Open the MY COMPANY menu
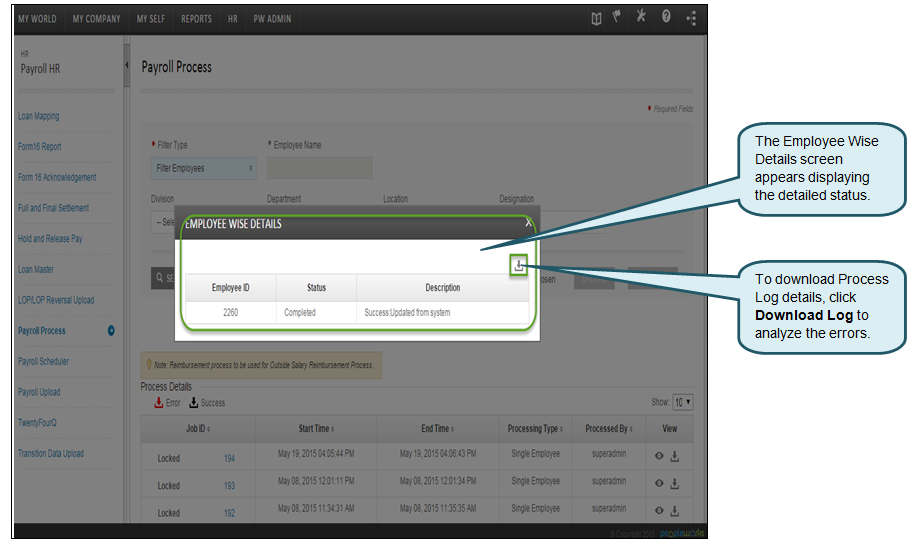 [x=96, y=19]
